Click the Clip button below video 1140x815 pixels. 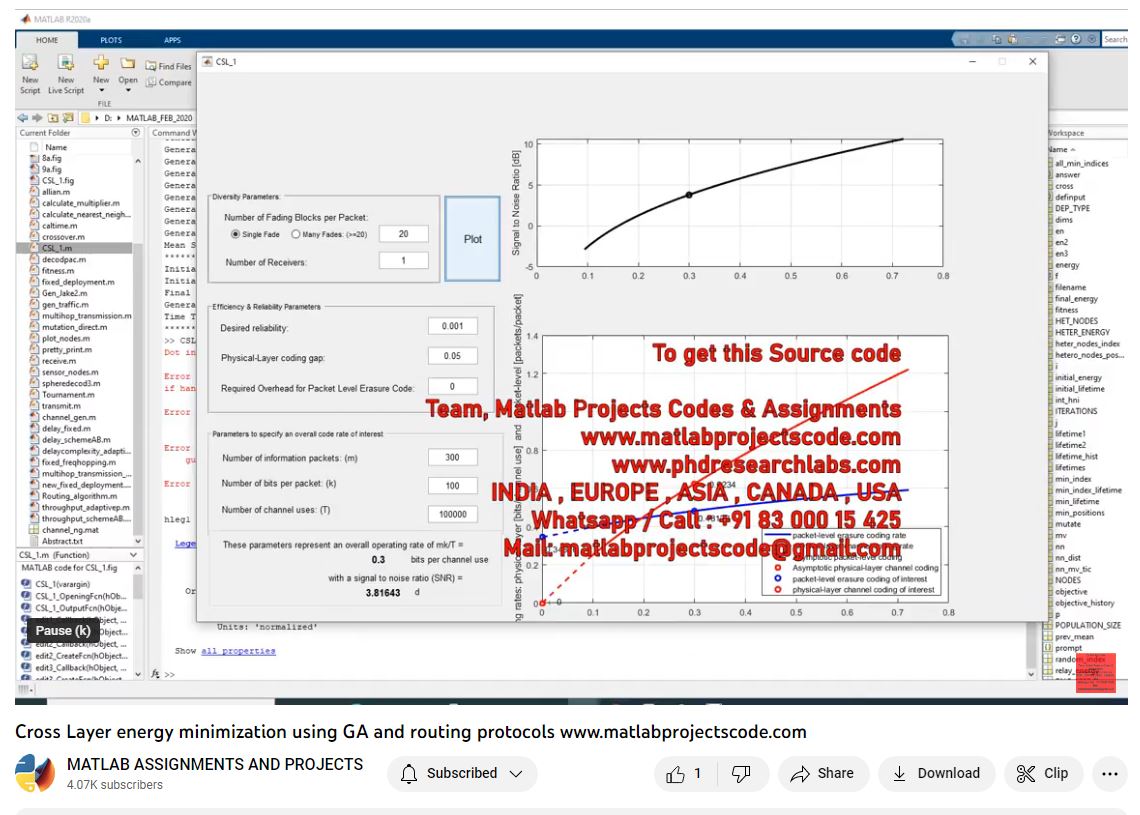click(1043, 774)
